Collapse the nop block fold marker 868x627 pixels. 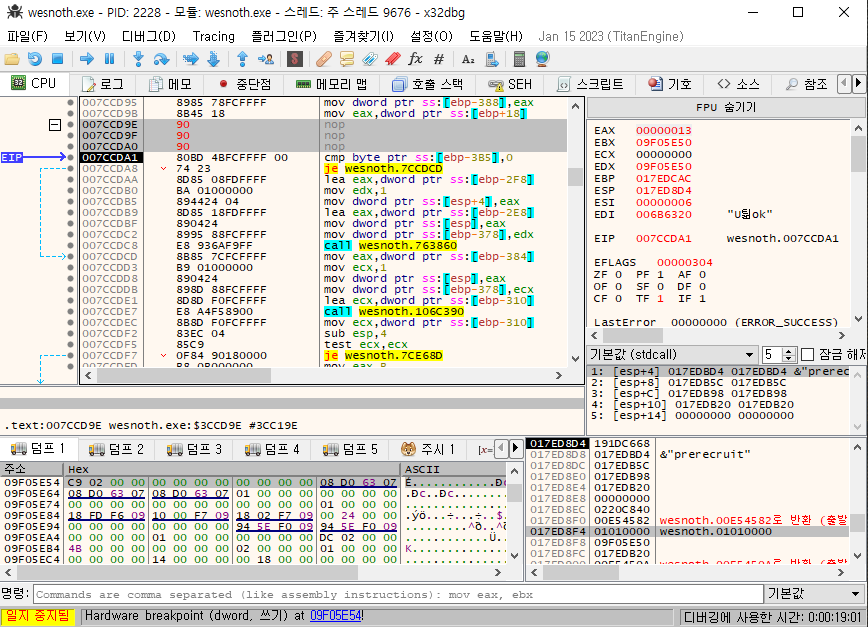[x=55, y=125]
